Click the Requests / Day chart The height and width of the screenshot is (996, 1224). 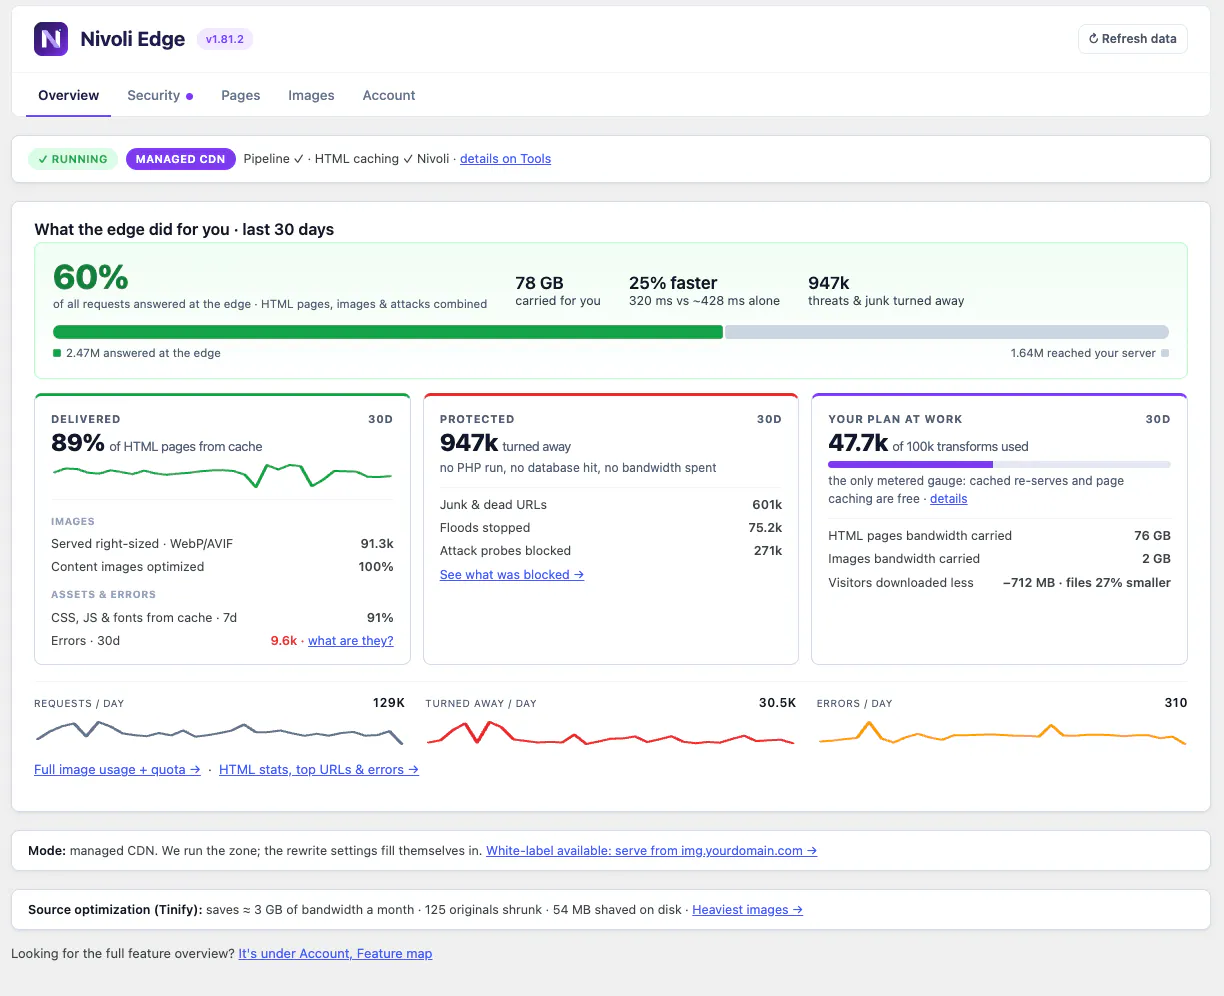coord(220,733)
